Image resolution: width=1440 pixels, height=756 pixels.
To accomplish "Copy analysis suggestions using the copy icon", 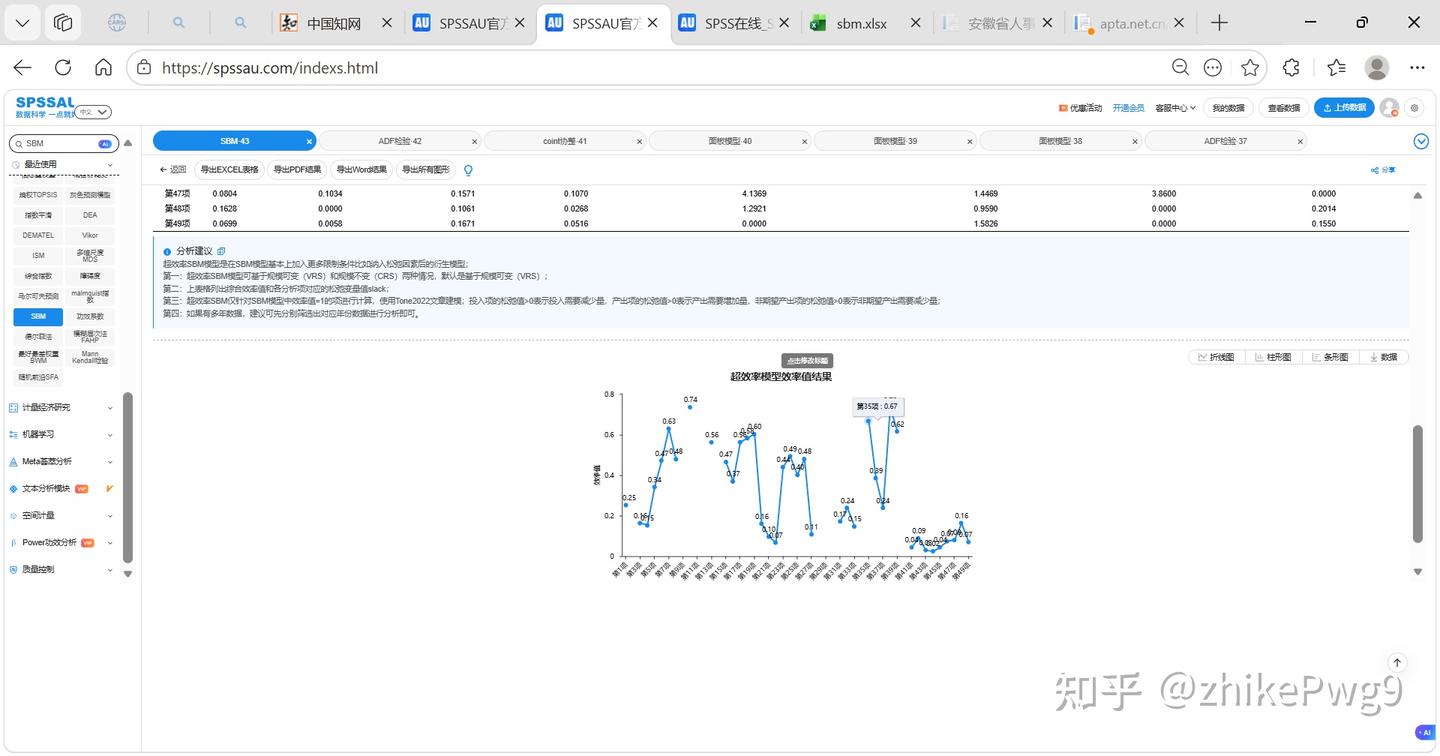I will (221, 251).
